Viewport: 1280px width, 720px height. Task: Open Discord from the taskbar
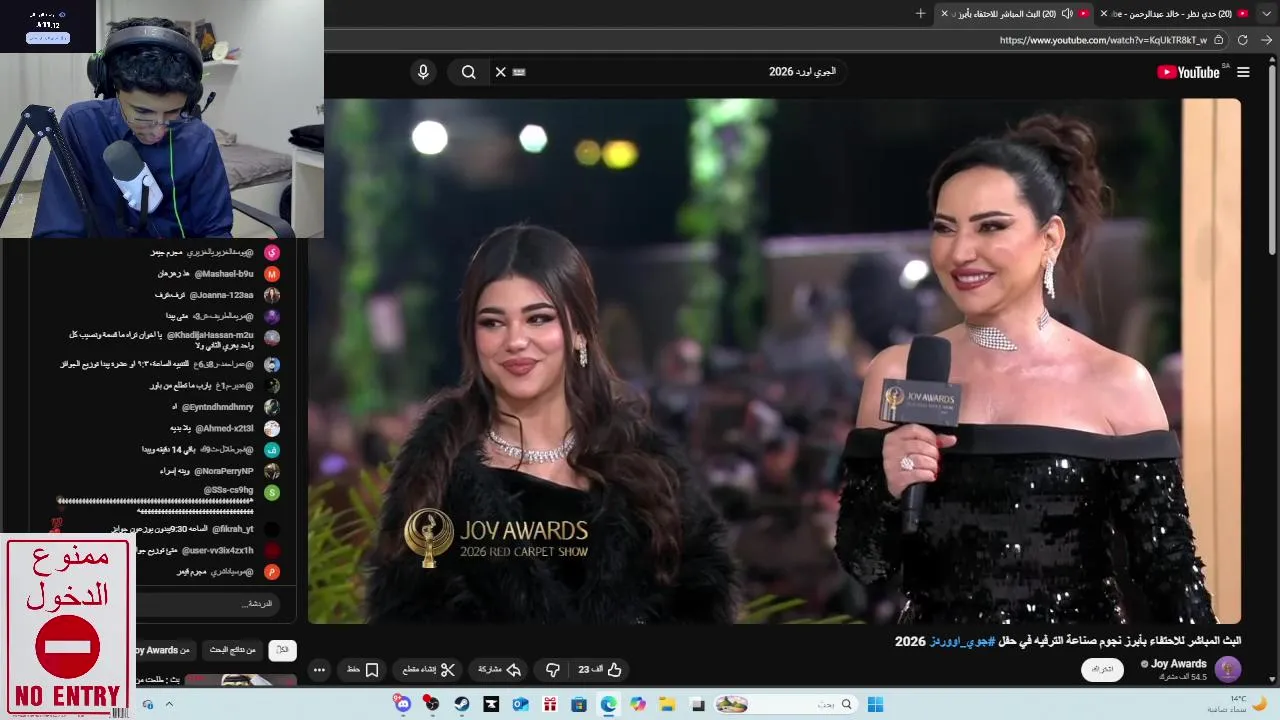tap(402, 704)
